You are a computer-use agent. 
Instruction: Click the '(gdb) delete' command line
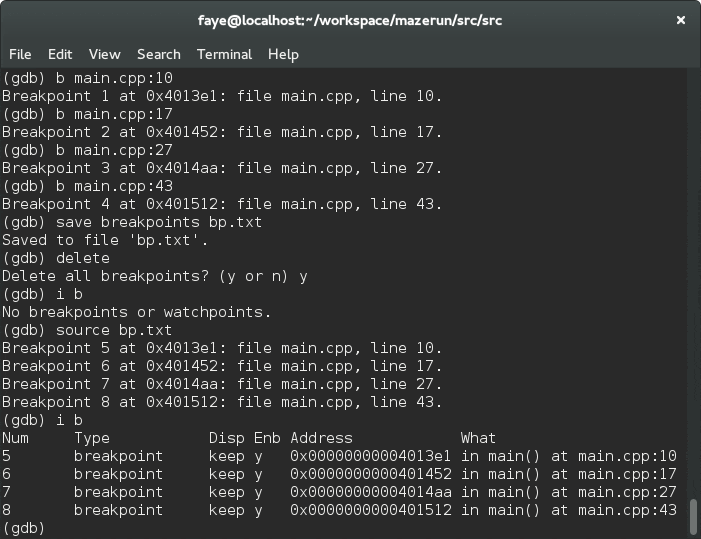click(x=56, y=258)
